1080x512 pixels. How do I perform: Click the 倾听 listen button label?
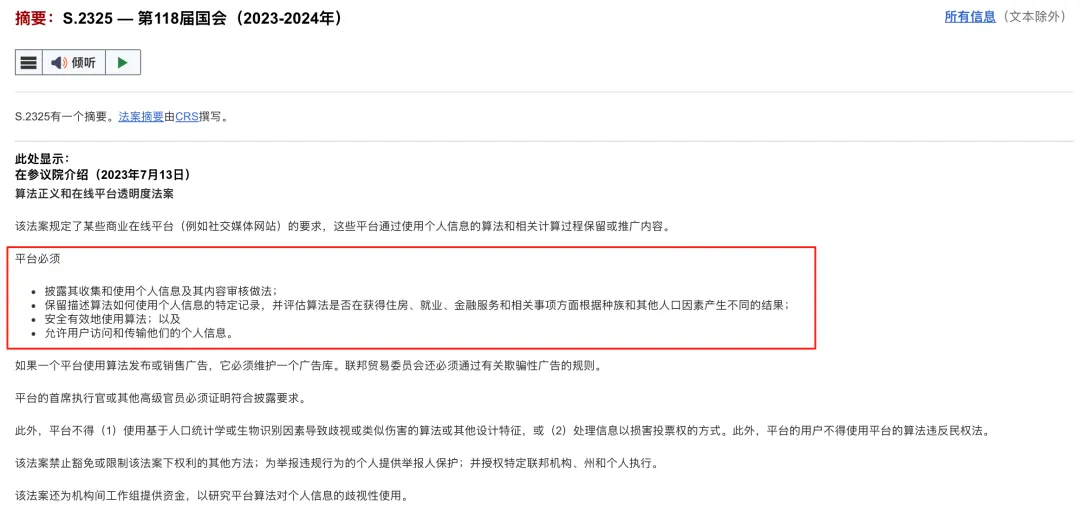83,63
